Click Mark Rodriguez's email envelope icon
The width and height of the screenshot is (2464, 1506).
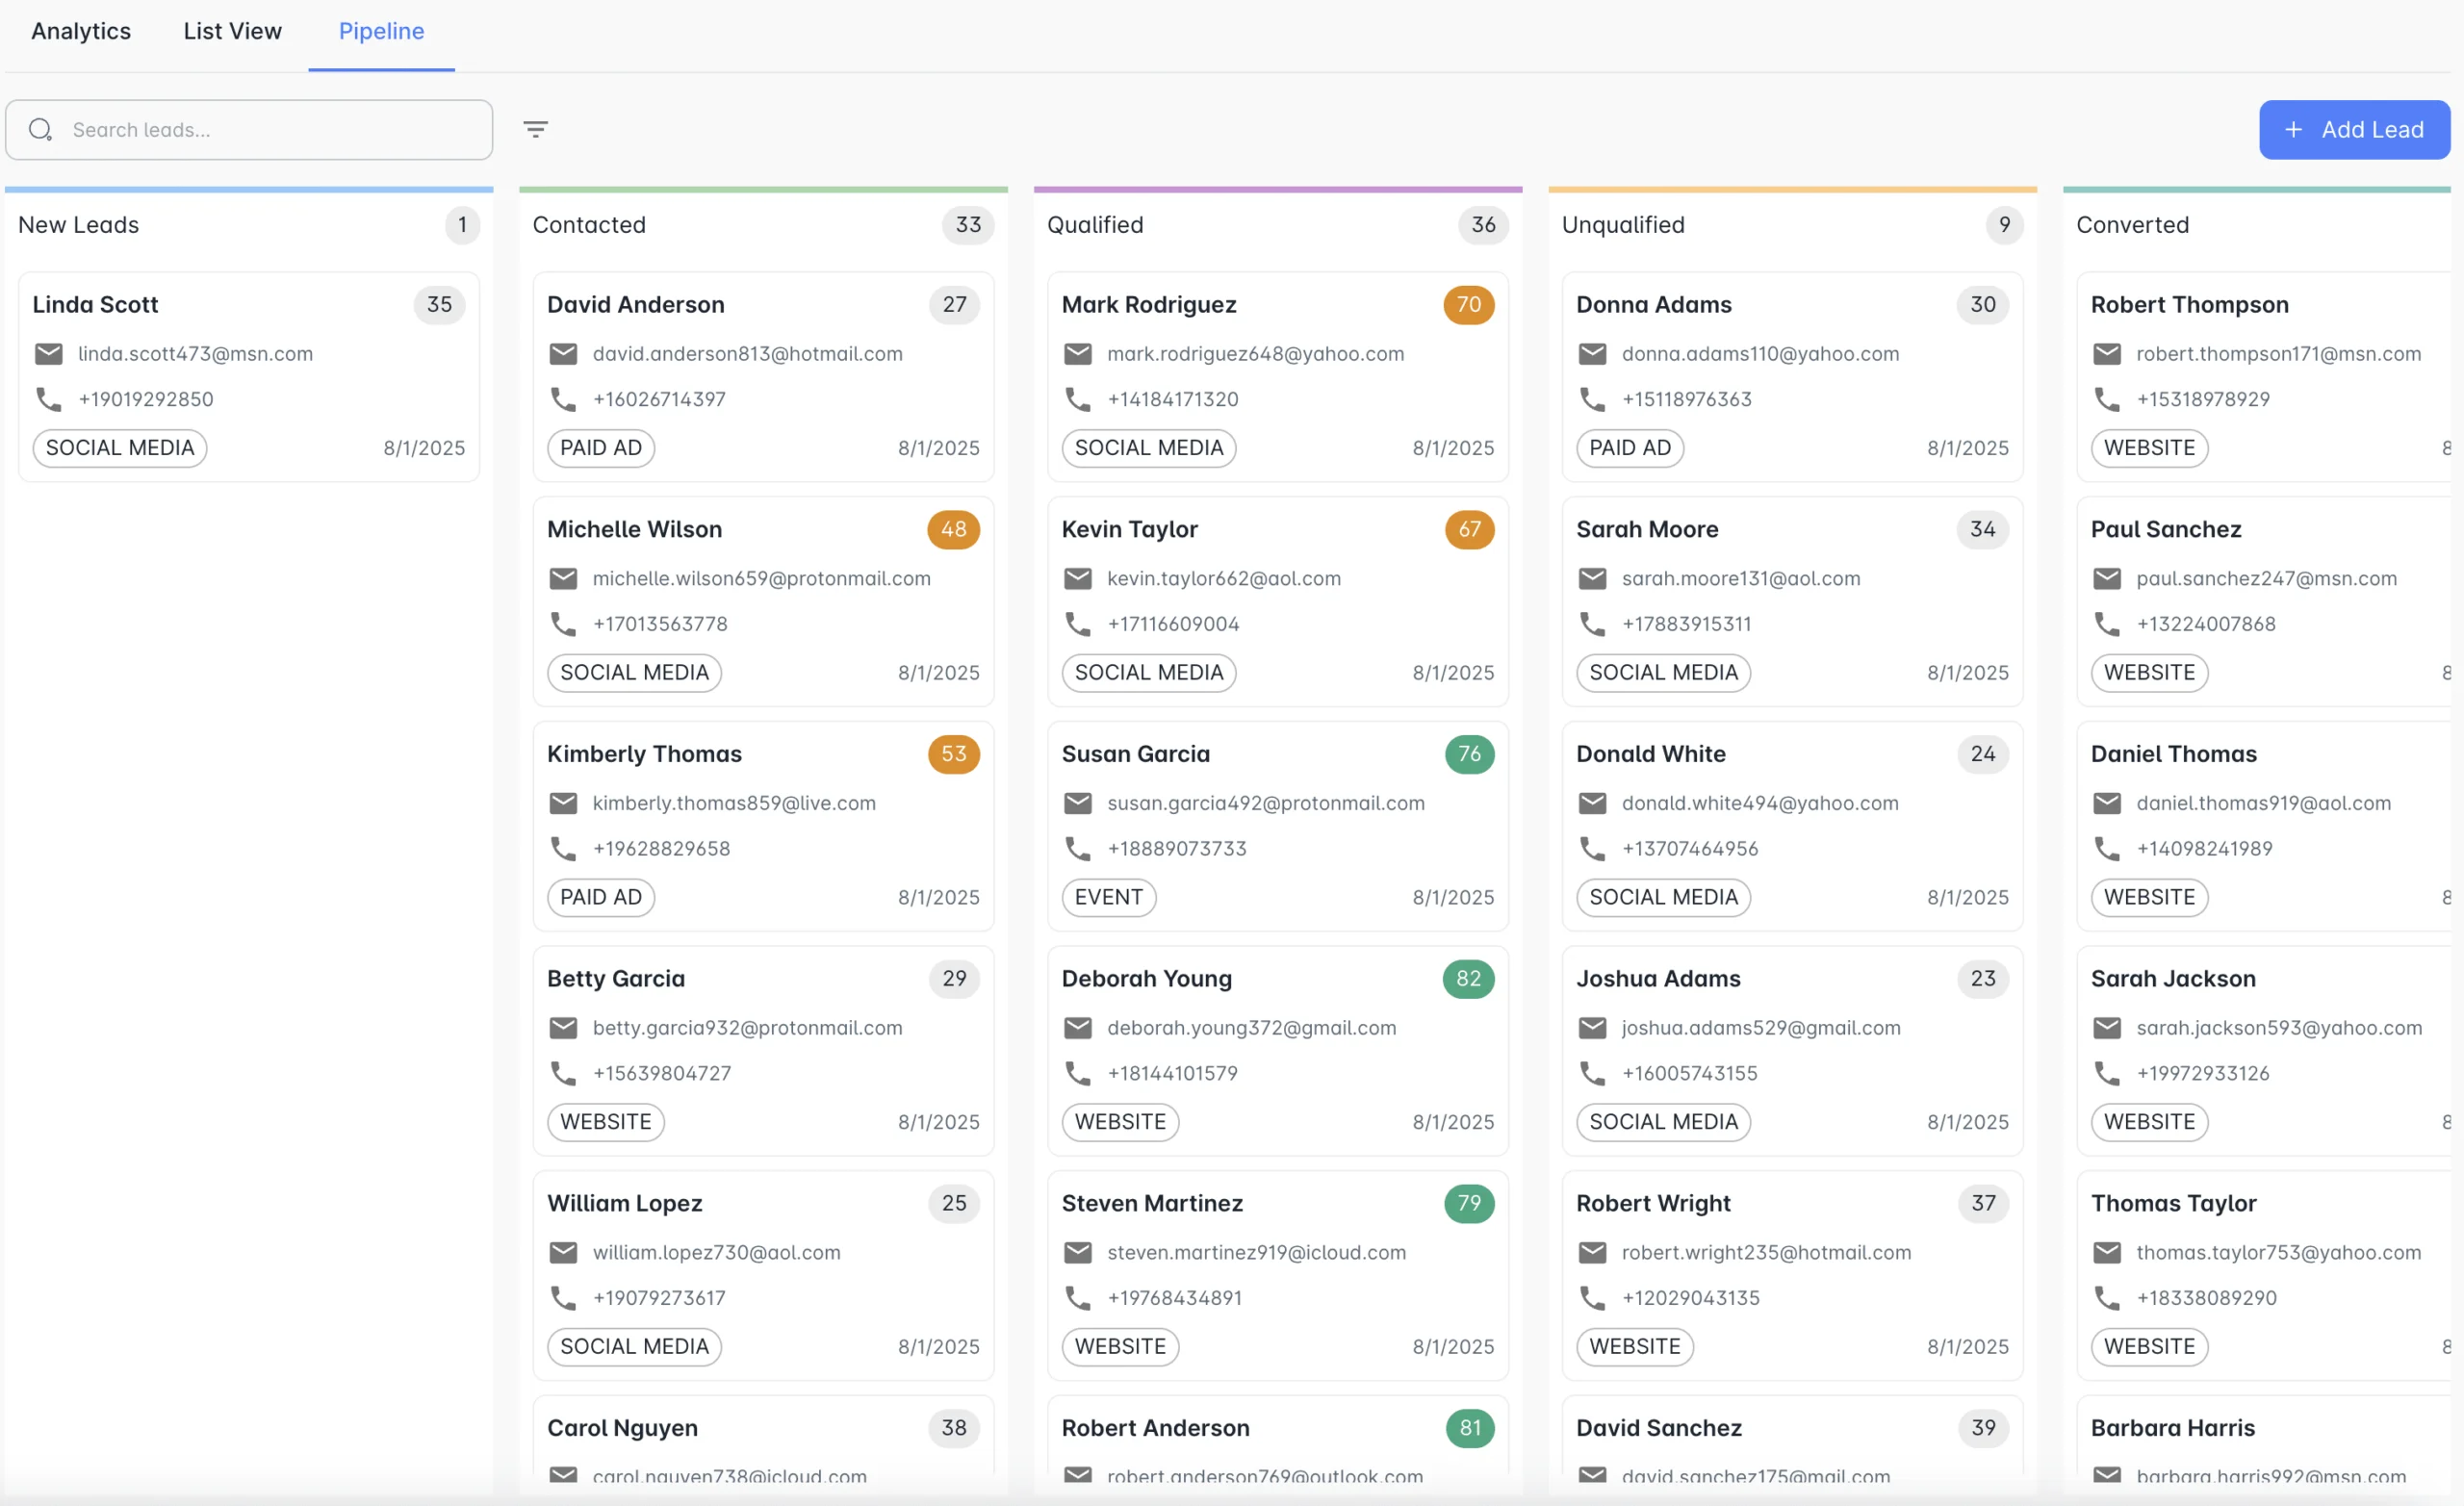click(x=1077, y=354)
